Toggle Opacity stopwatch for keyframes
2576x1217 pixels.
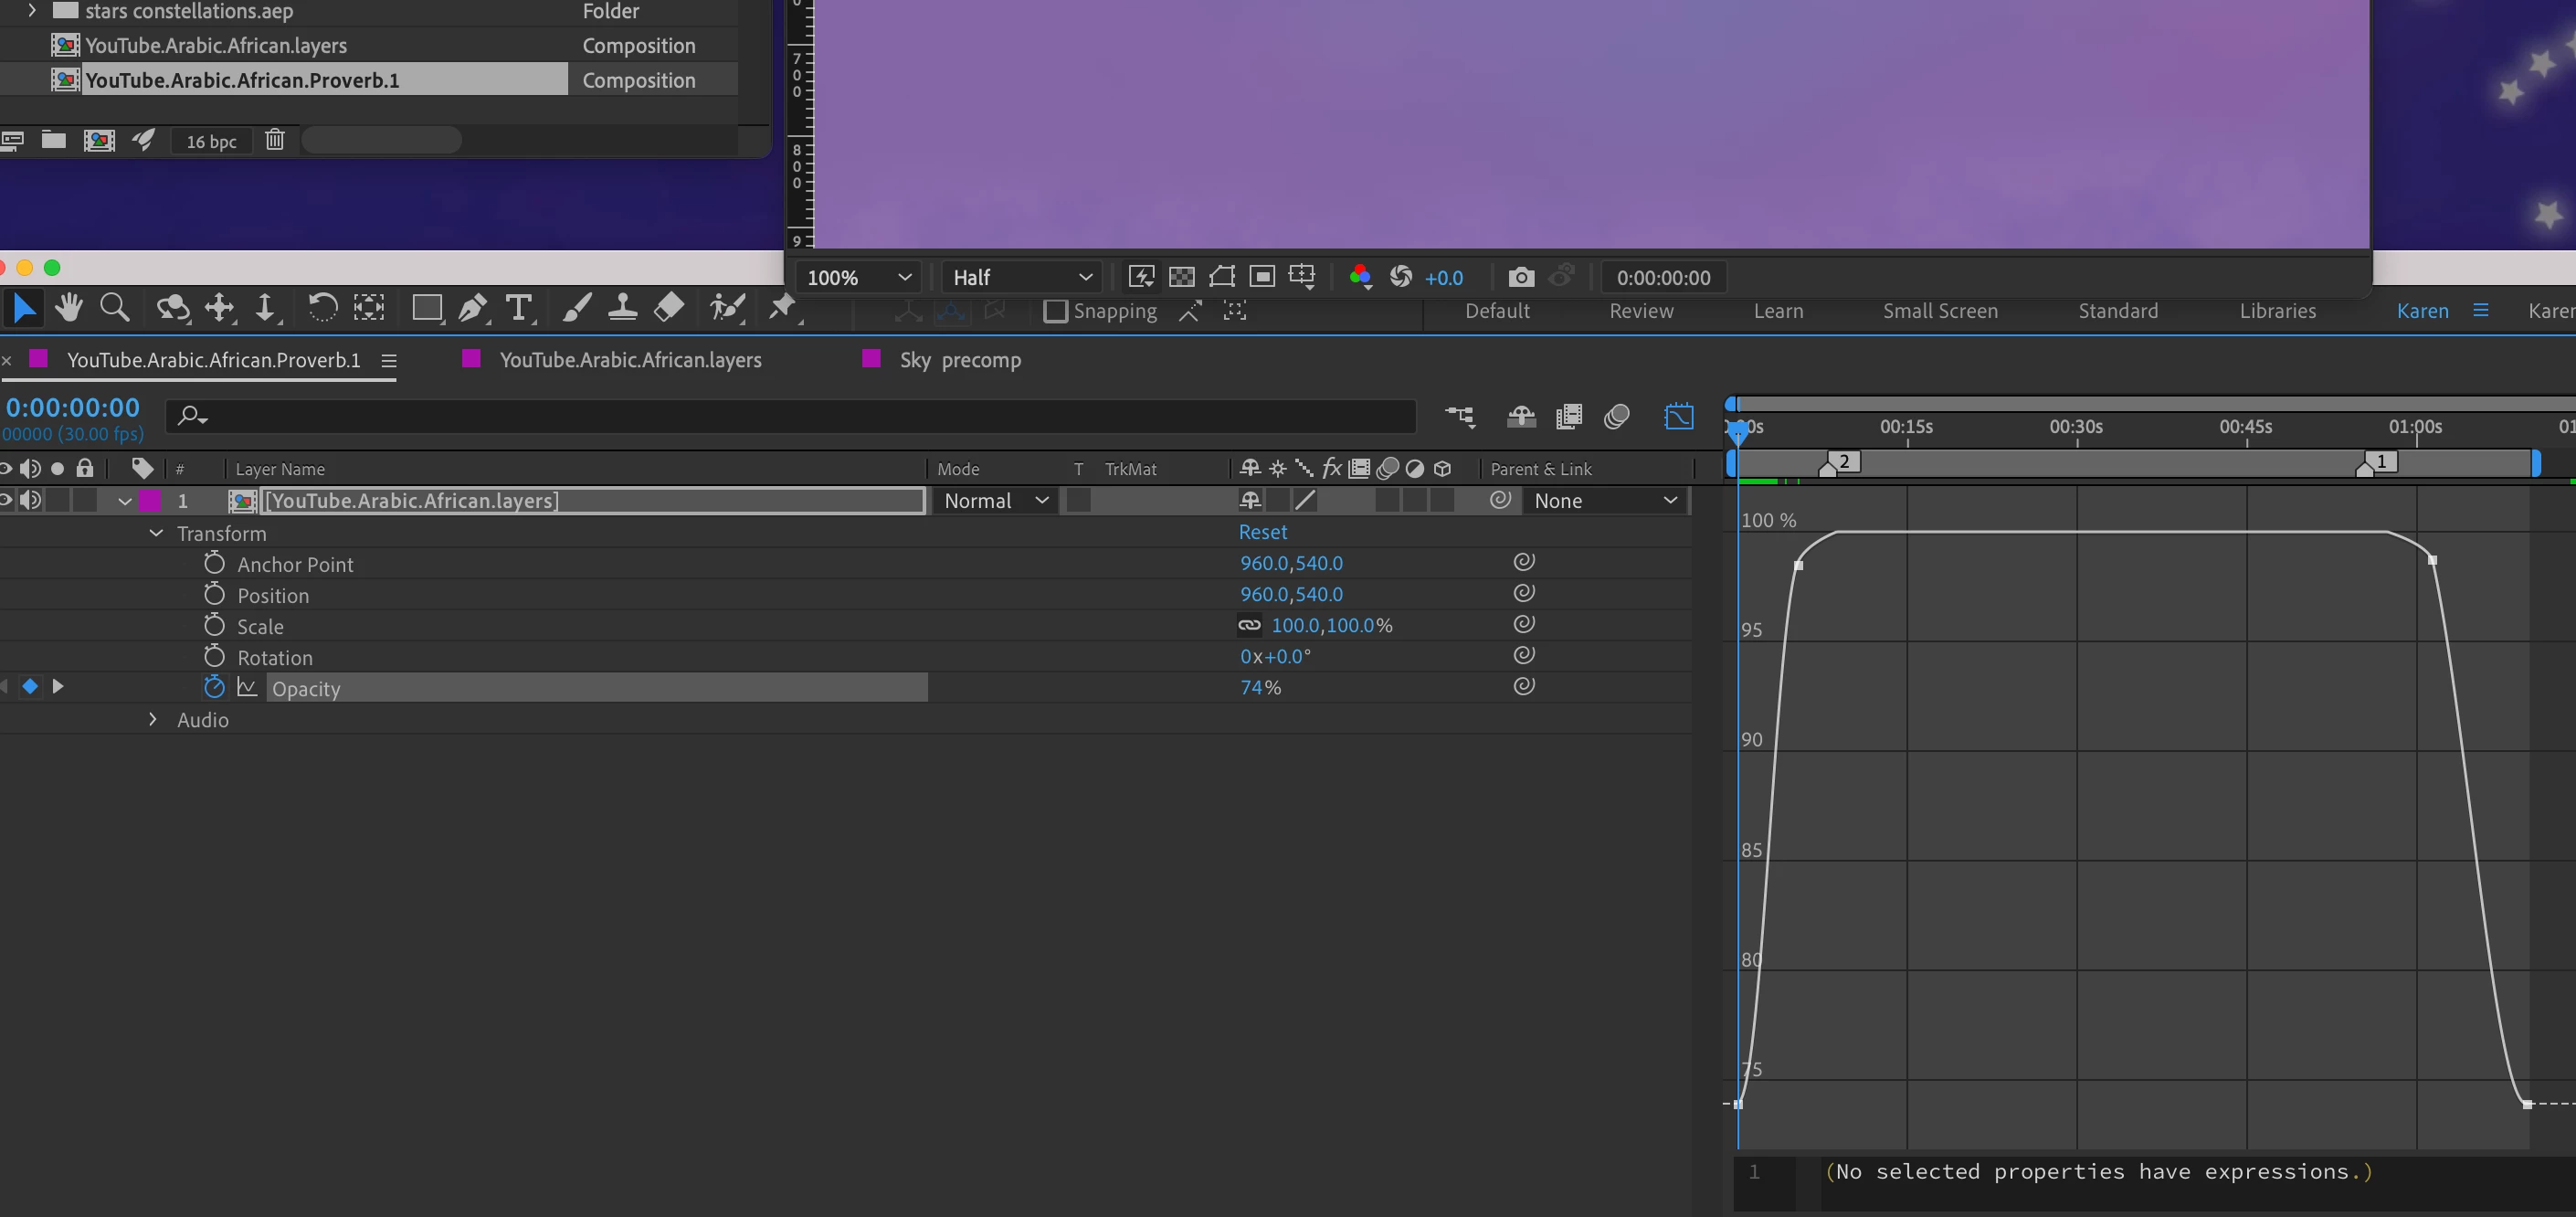(214, 687)
